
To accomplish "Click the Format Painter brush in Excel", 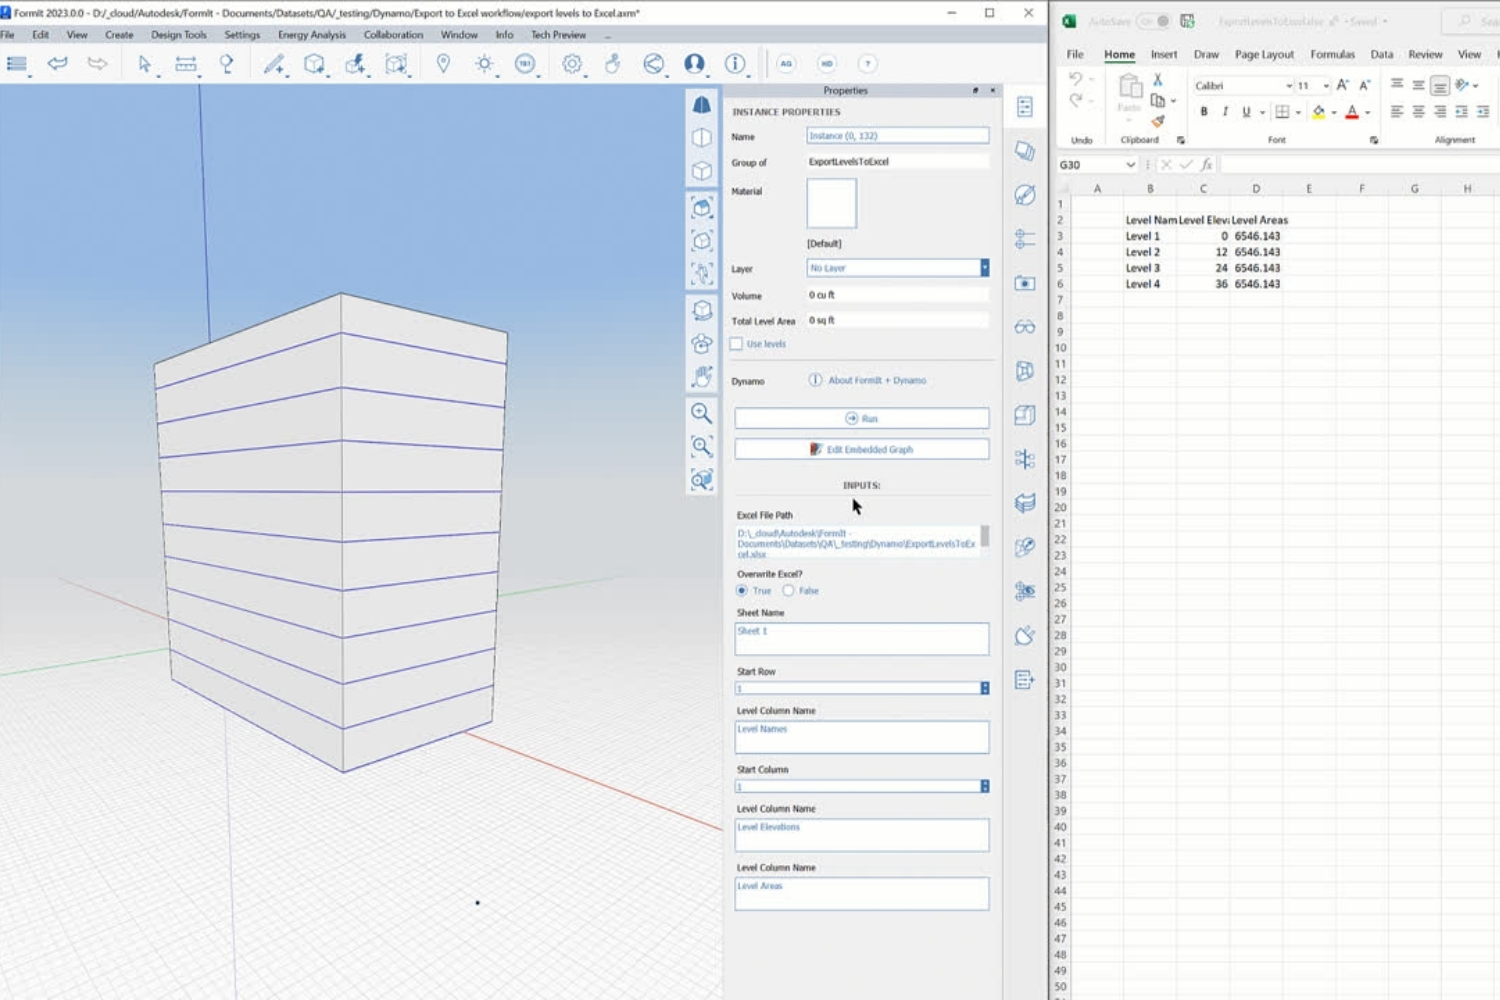I will (x=1158, y=121).
